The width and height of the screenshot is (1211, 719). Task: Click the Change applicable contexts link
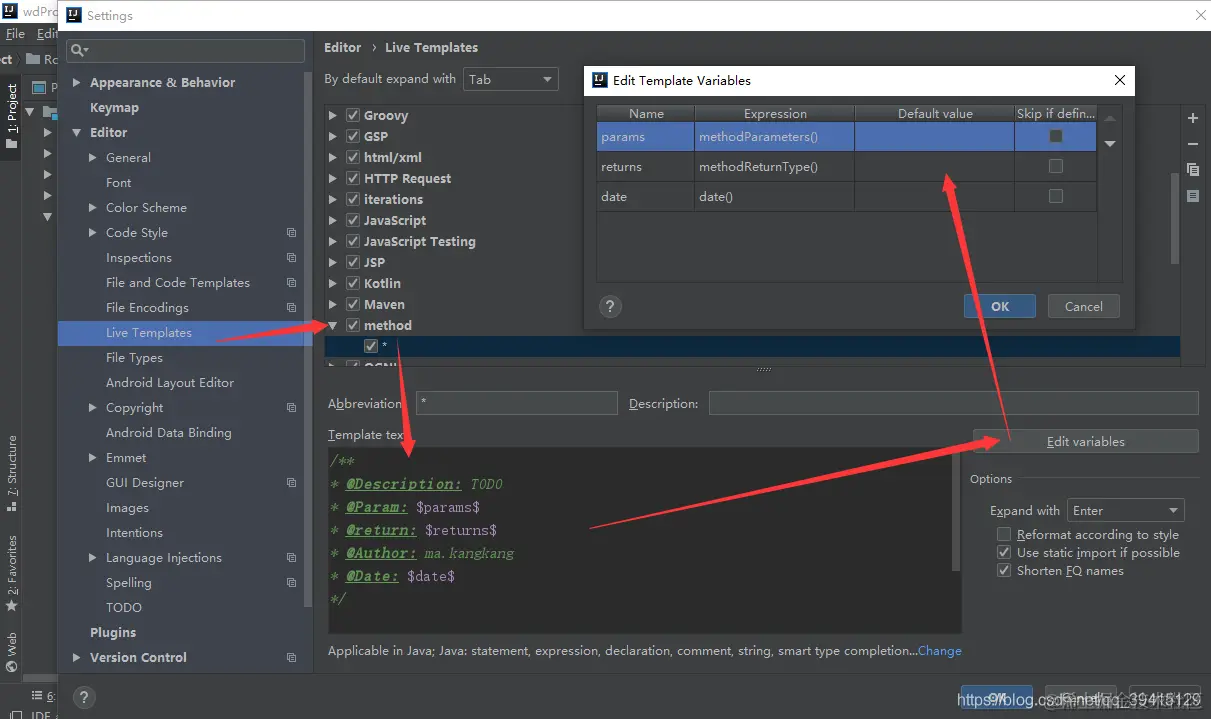(x=939, y=651)
